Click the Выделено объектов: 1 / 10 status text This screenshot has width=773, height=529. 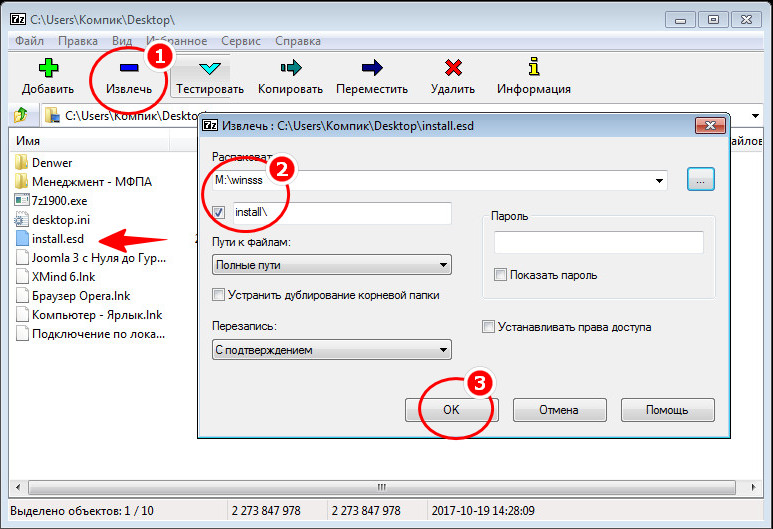point(82,511)
